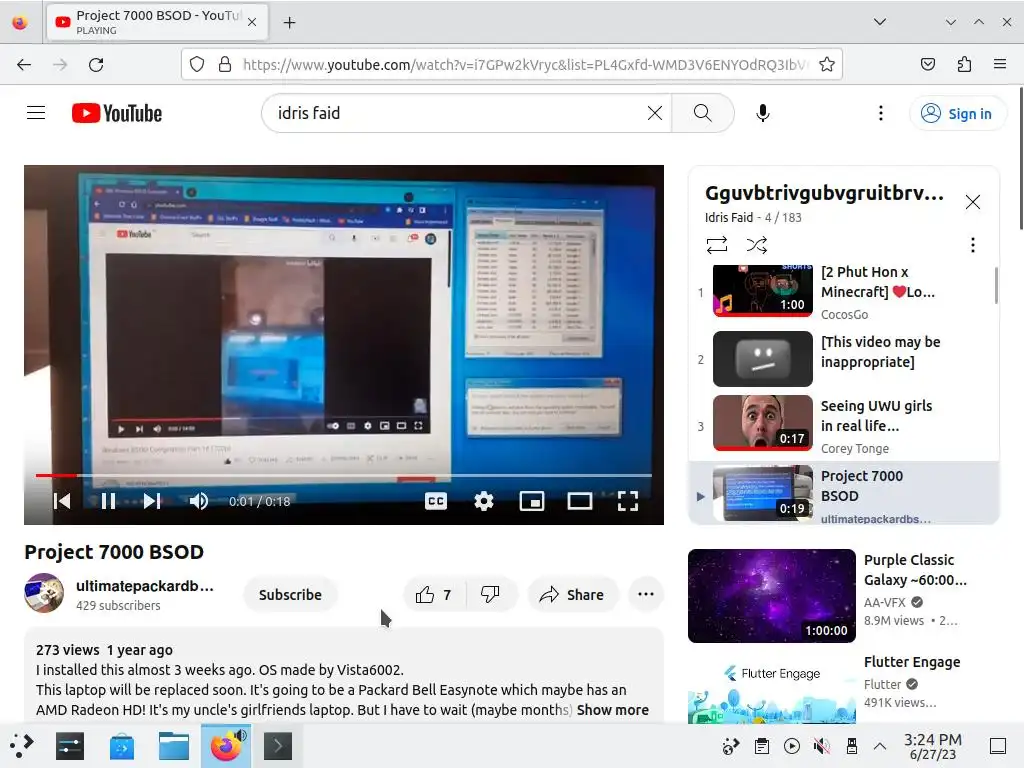
Task: Open tracking protection shield icon
Action: point(197,64)
